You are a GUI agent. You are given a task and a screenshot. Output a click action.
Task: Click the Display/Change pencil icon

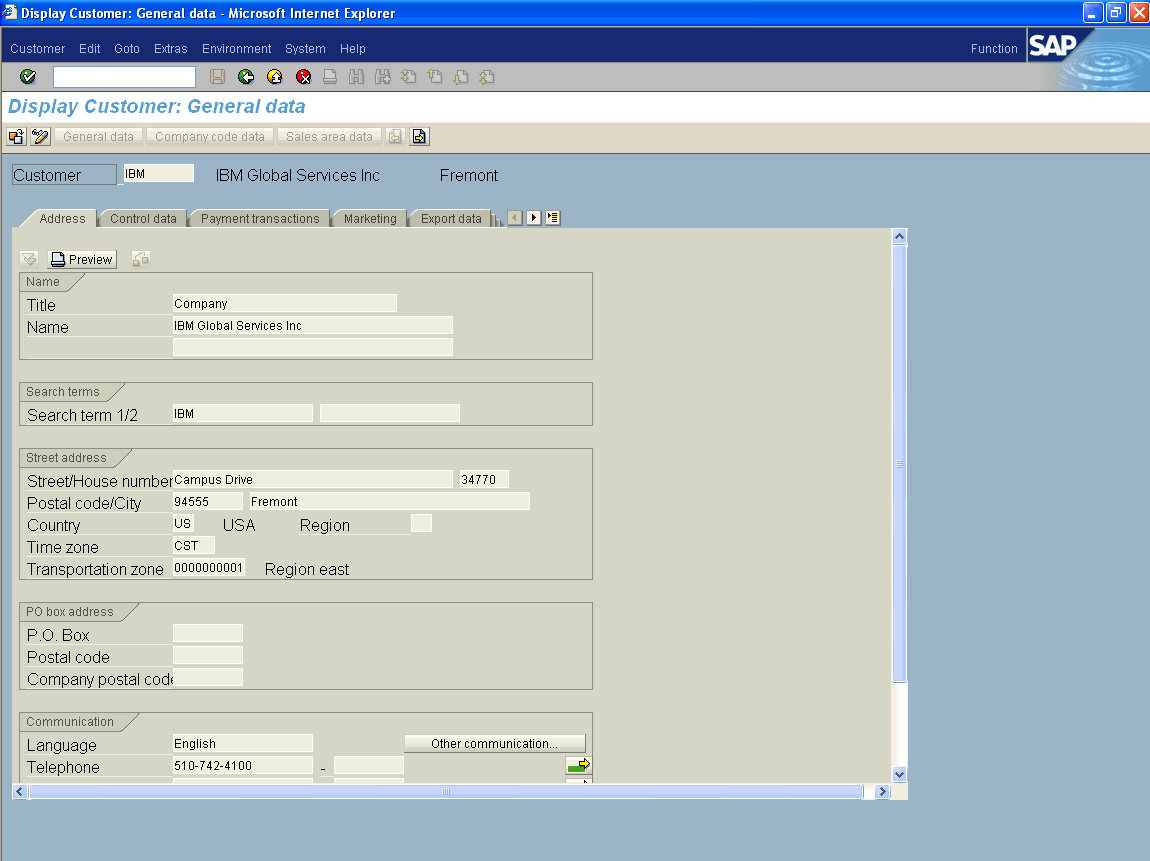40,136
